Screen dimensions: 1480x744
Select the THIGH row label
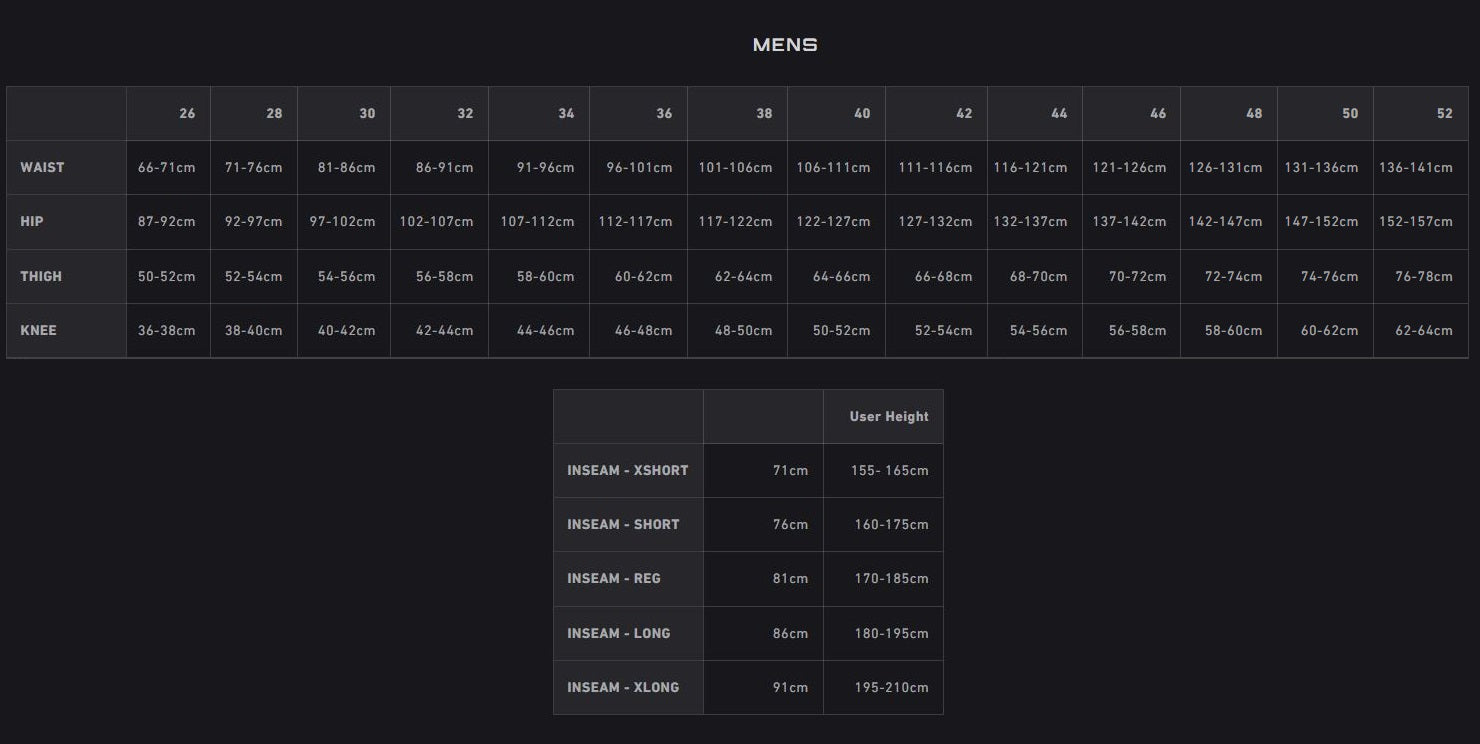(x=41, y=276)
